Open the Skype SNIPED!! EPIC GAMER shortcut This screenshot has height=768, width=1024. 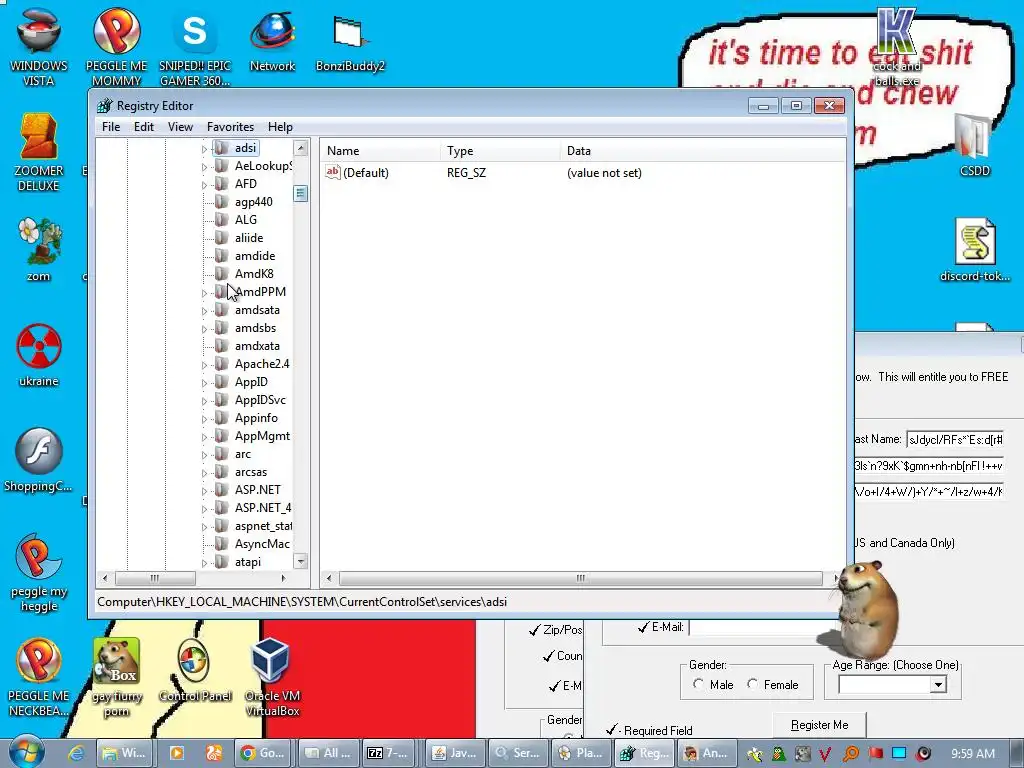tap(195, 46)
